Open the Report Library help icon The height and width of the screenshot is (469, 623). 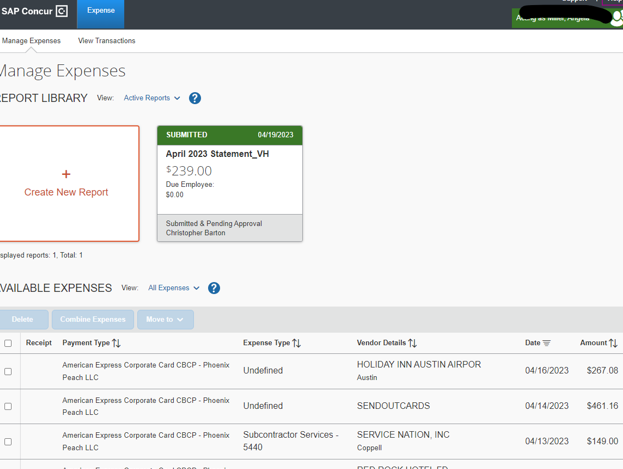pos(195,98)
